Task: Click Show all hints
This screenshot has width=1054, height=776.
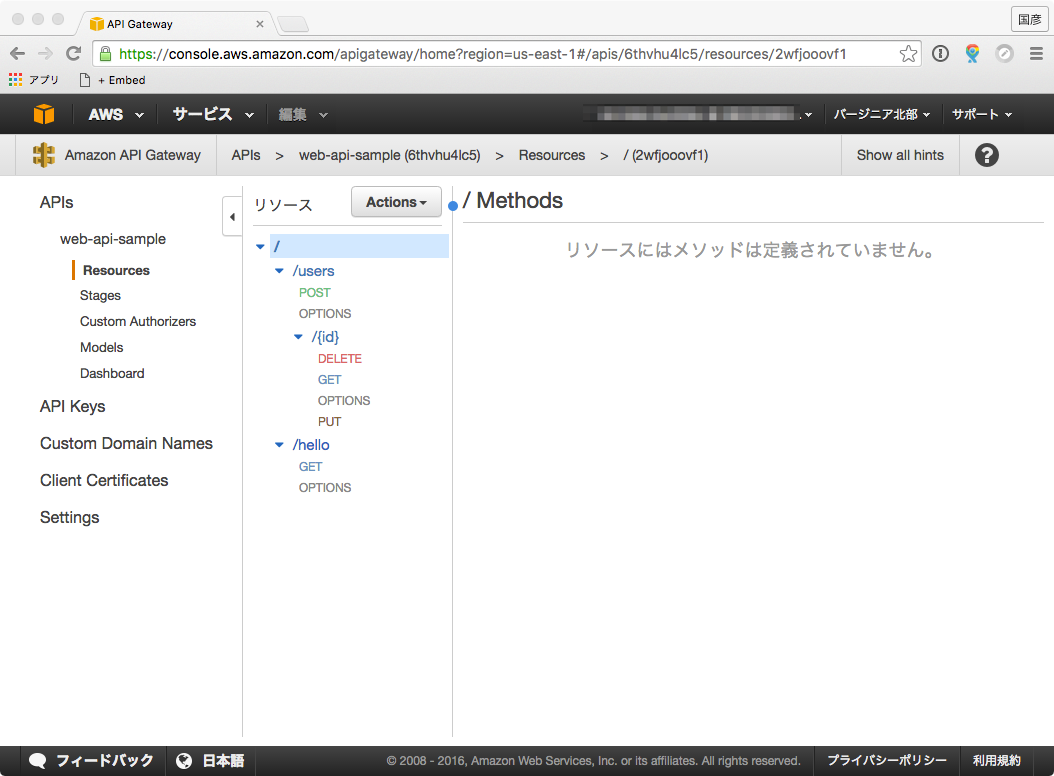Action: 900,155
